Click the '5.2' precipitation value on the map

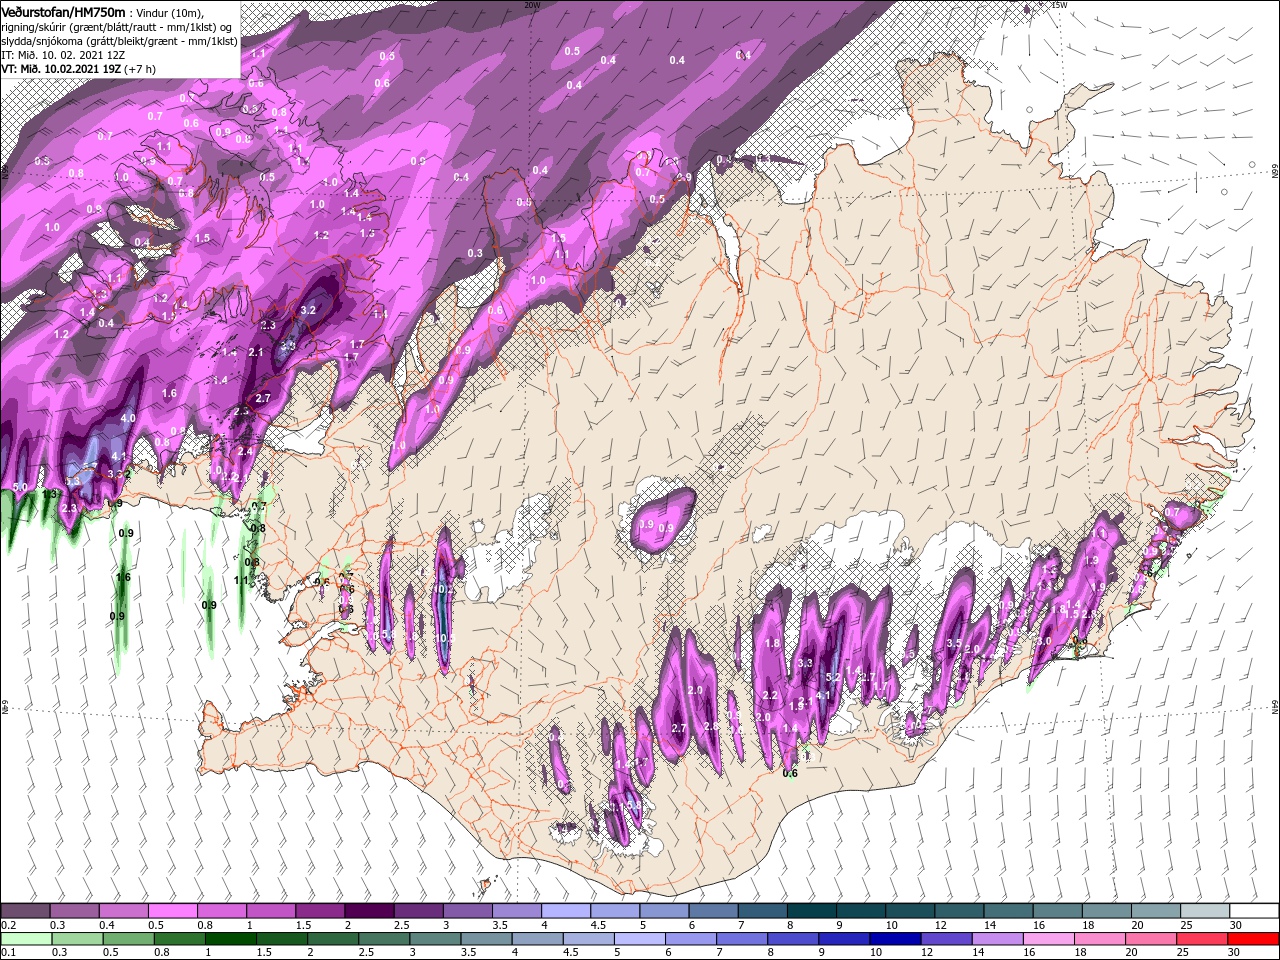(832, 678)
